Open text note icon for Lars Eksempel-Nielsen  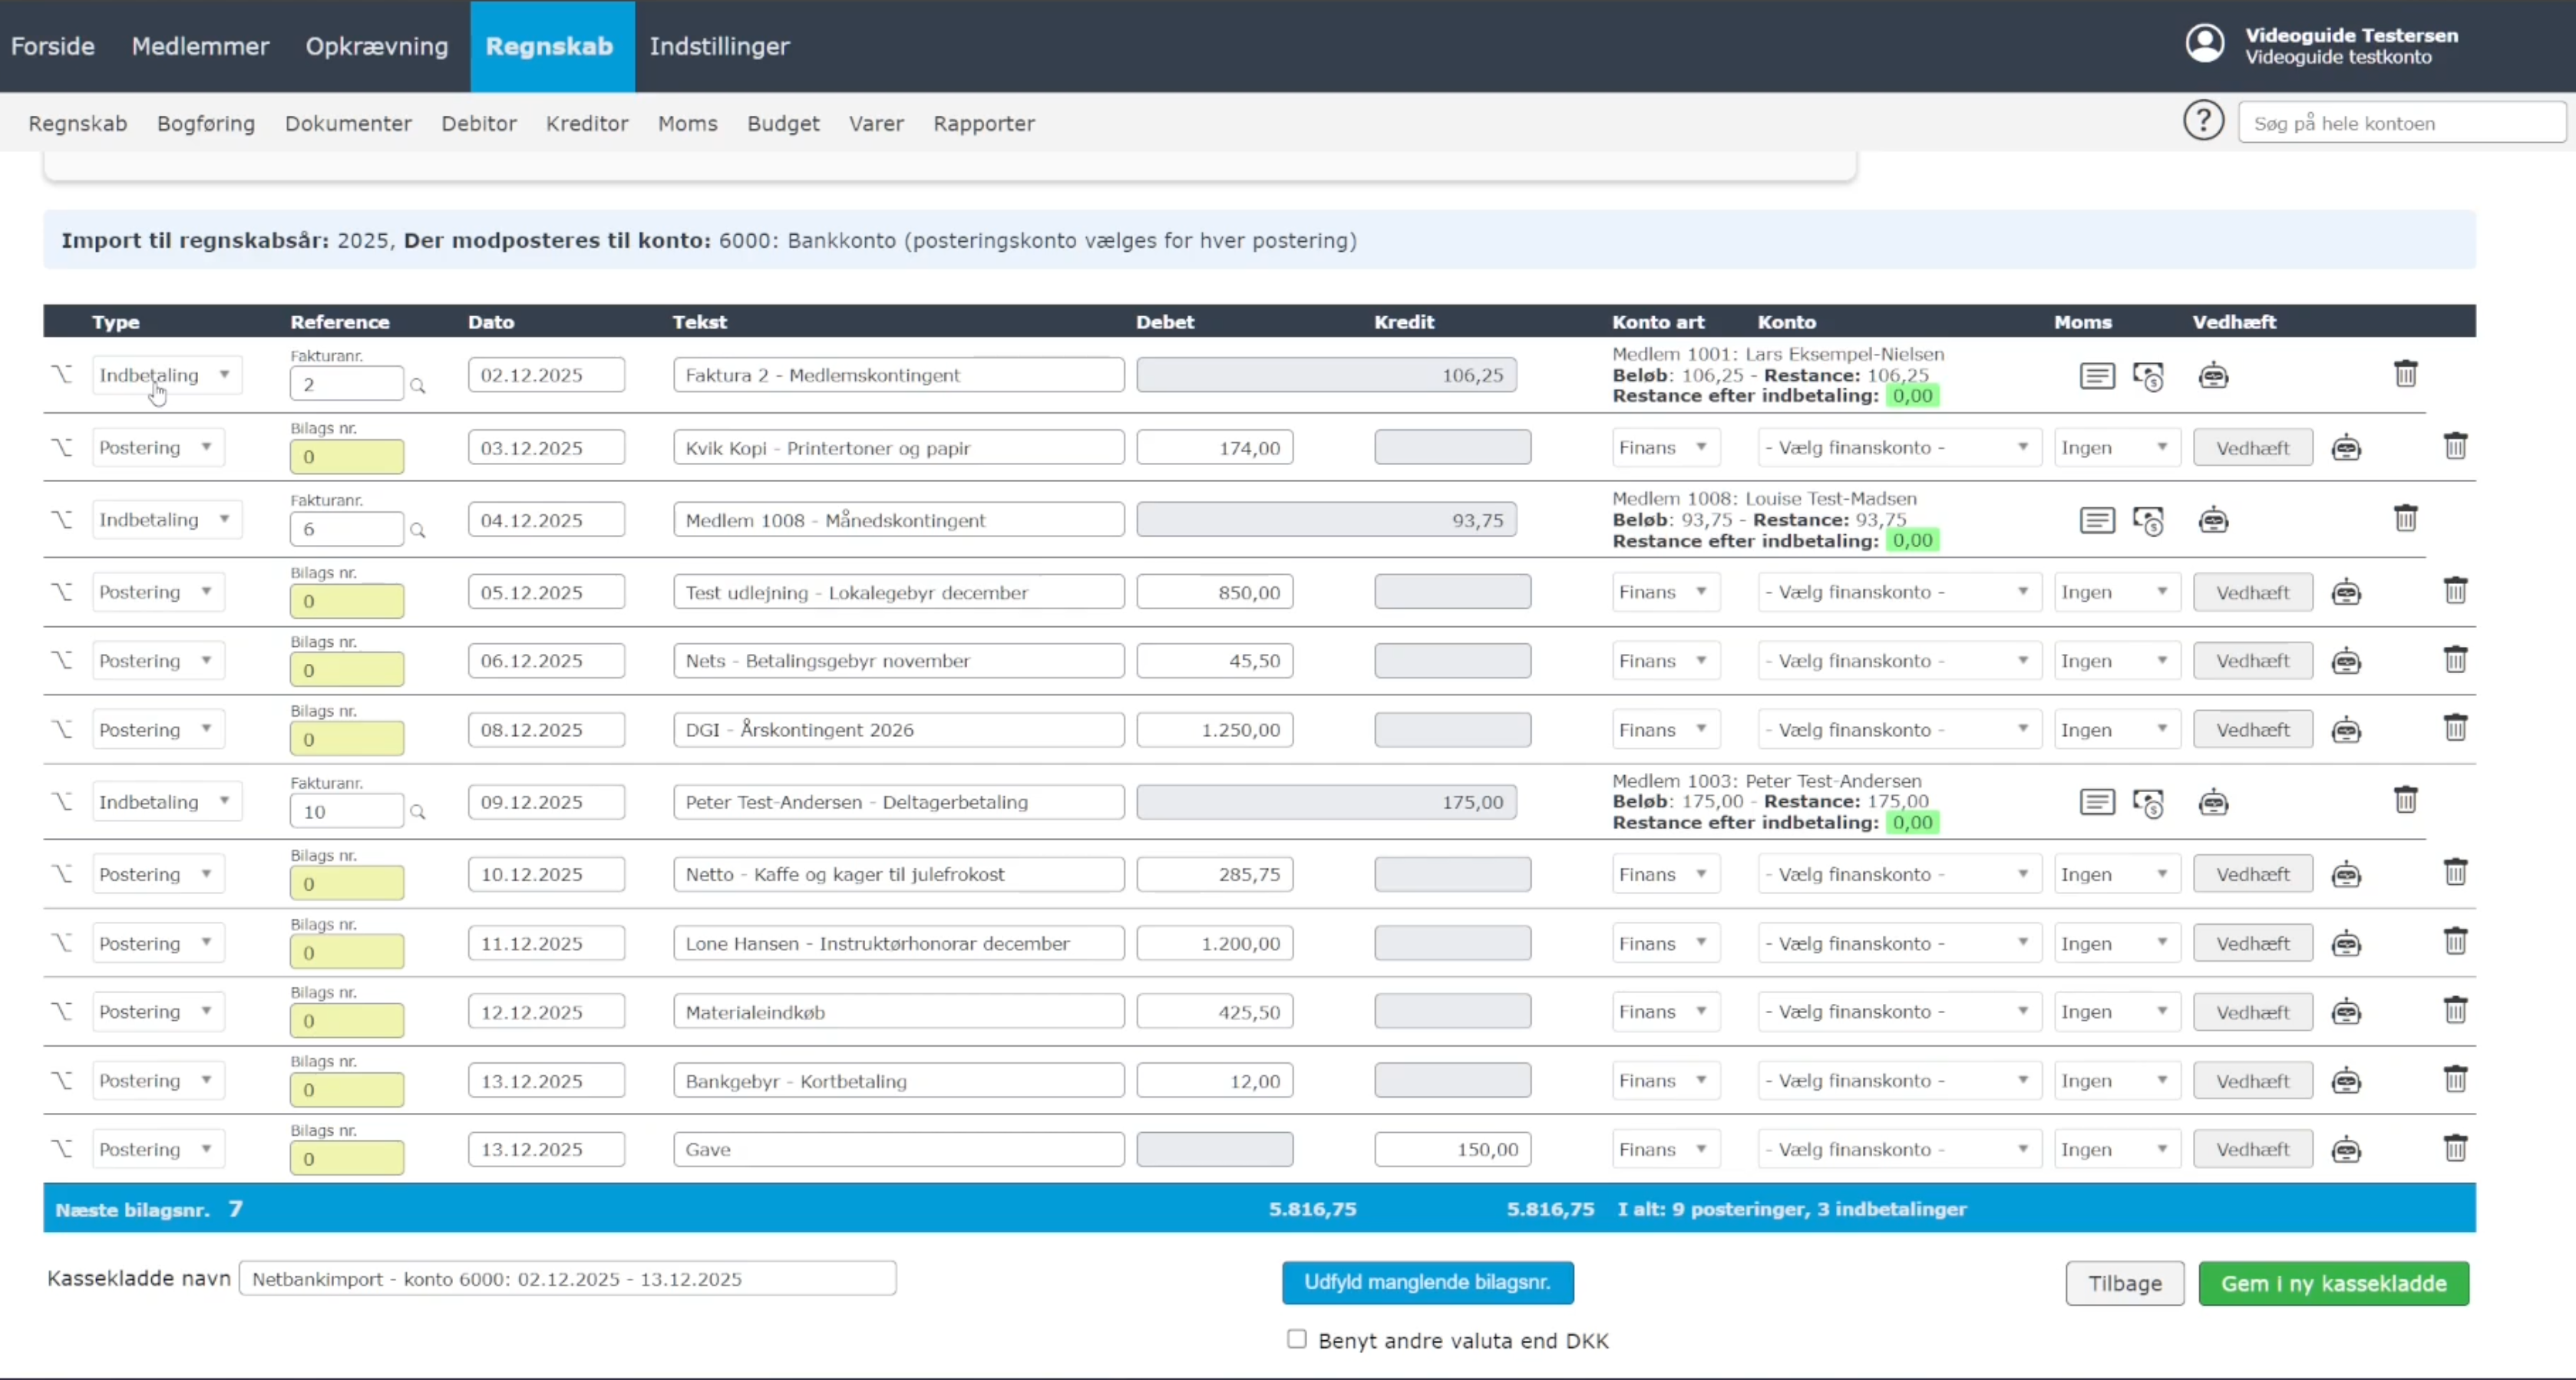(x=2097, y=376)
